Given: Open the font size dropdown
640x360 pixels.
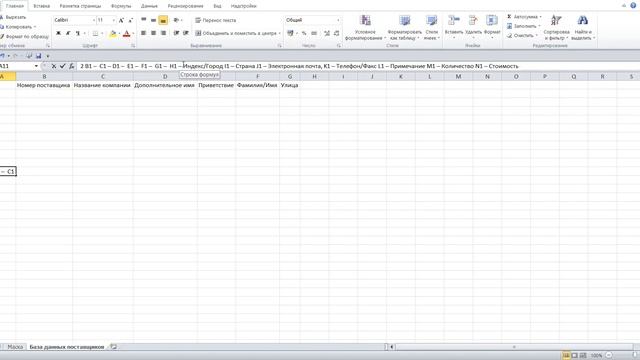Looking at the screenshot, I should pyautogui.click(x=113, y=20).
